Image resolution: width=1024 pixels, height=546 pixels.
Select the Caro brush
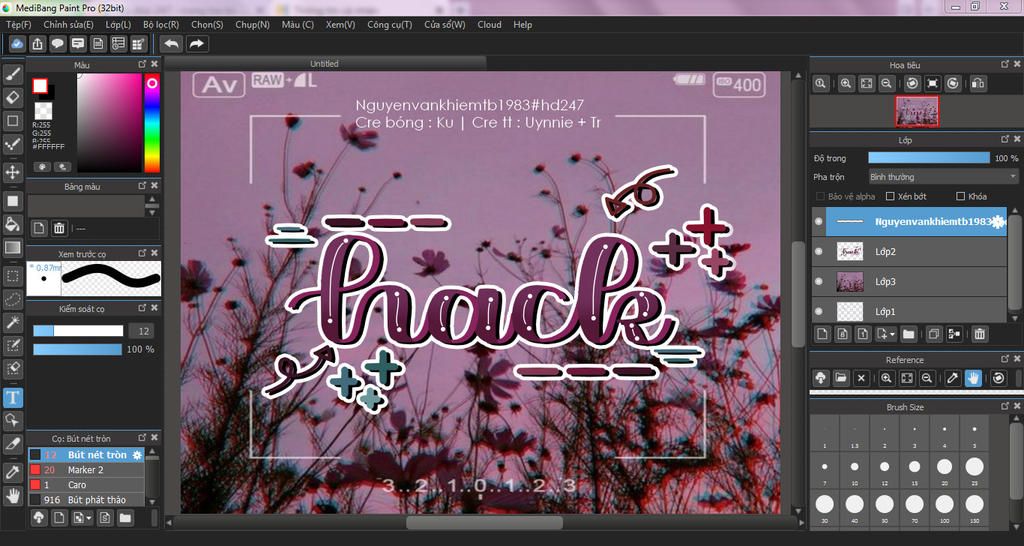click(86, 485)
